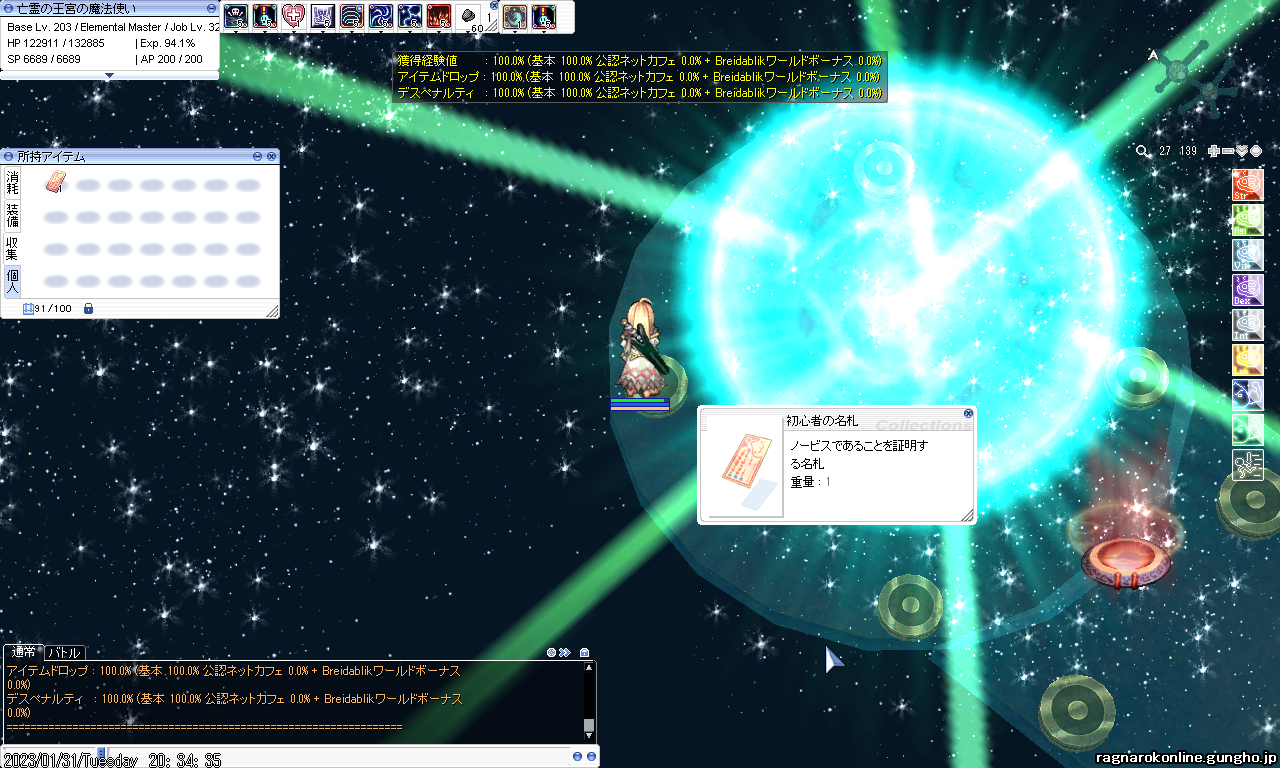Image resolution: width=1280 pixels, height=768 pixels.
Task: Click the round blue button beside chat arrows
Action: click(x=551, y=652)
